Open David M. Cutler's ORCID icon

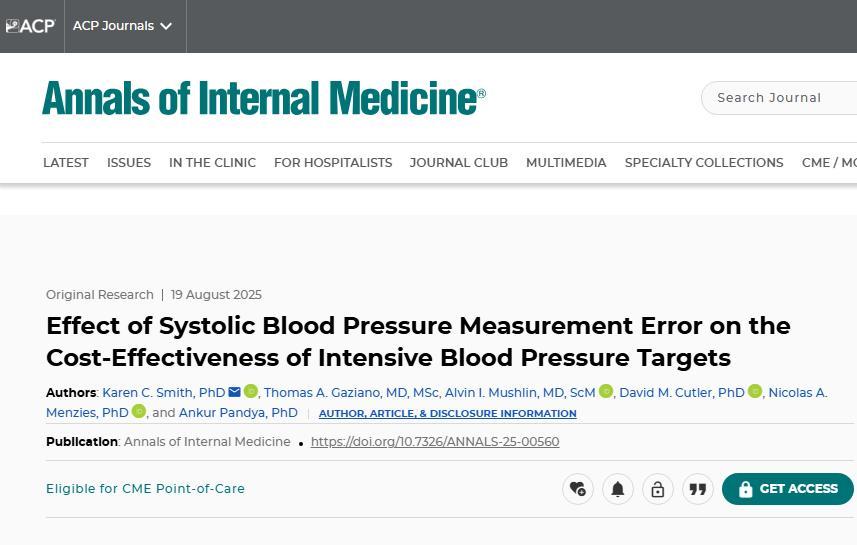[755, 392]
